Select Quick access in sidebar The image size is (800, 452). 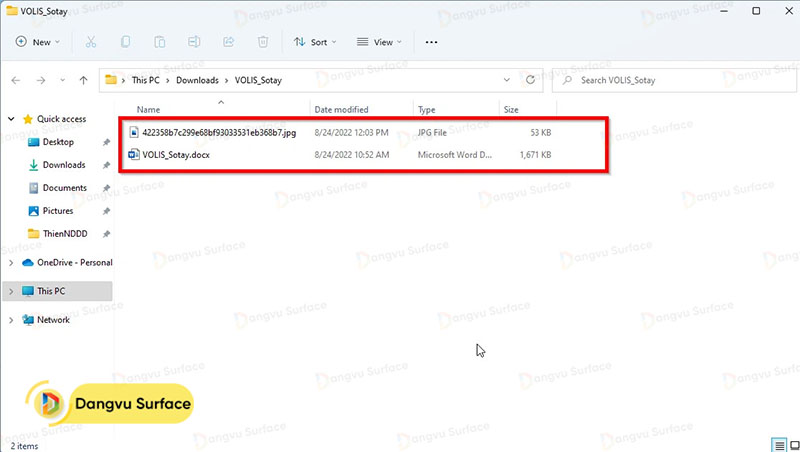pyautogui.click(x=61, y=119)
